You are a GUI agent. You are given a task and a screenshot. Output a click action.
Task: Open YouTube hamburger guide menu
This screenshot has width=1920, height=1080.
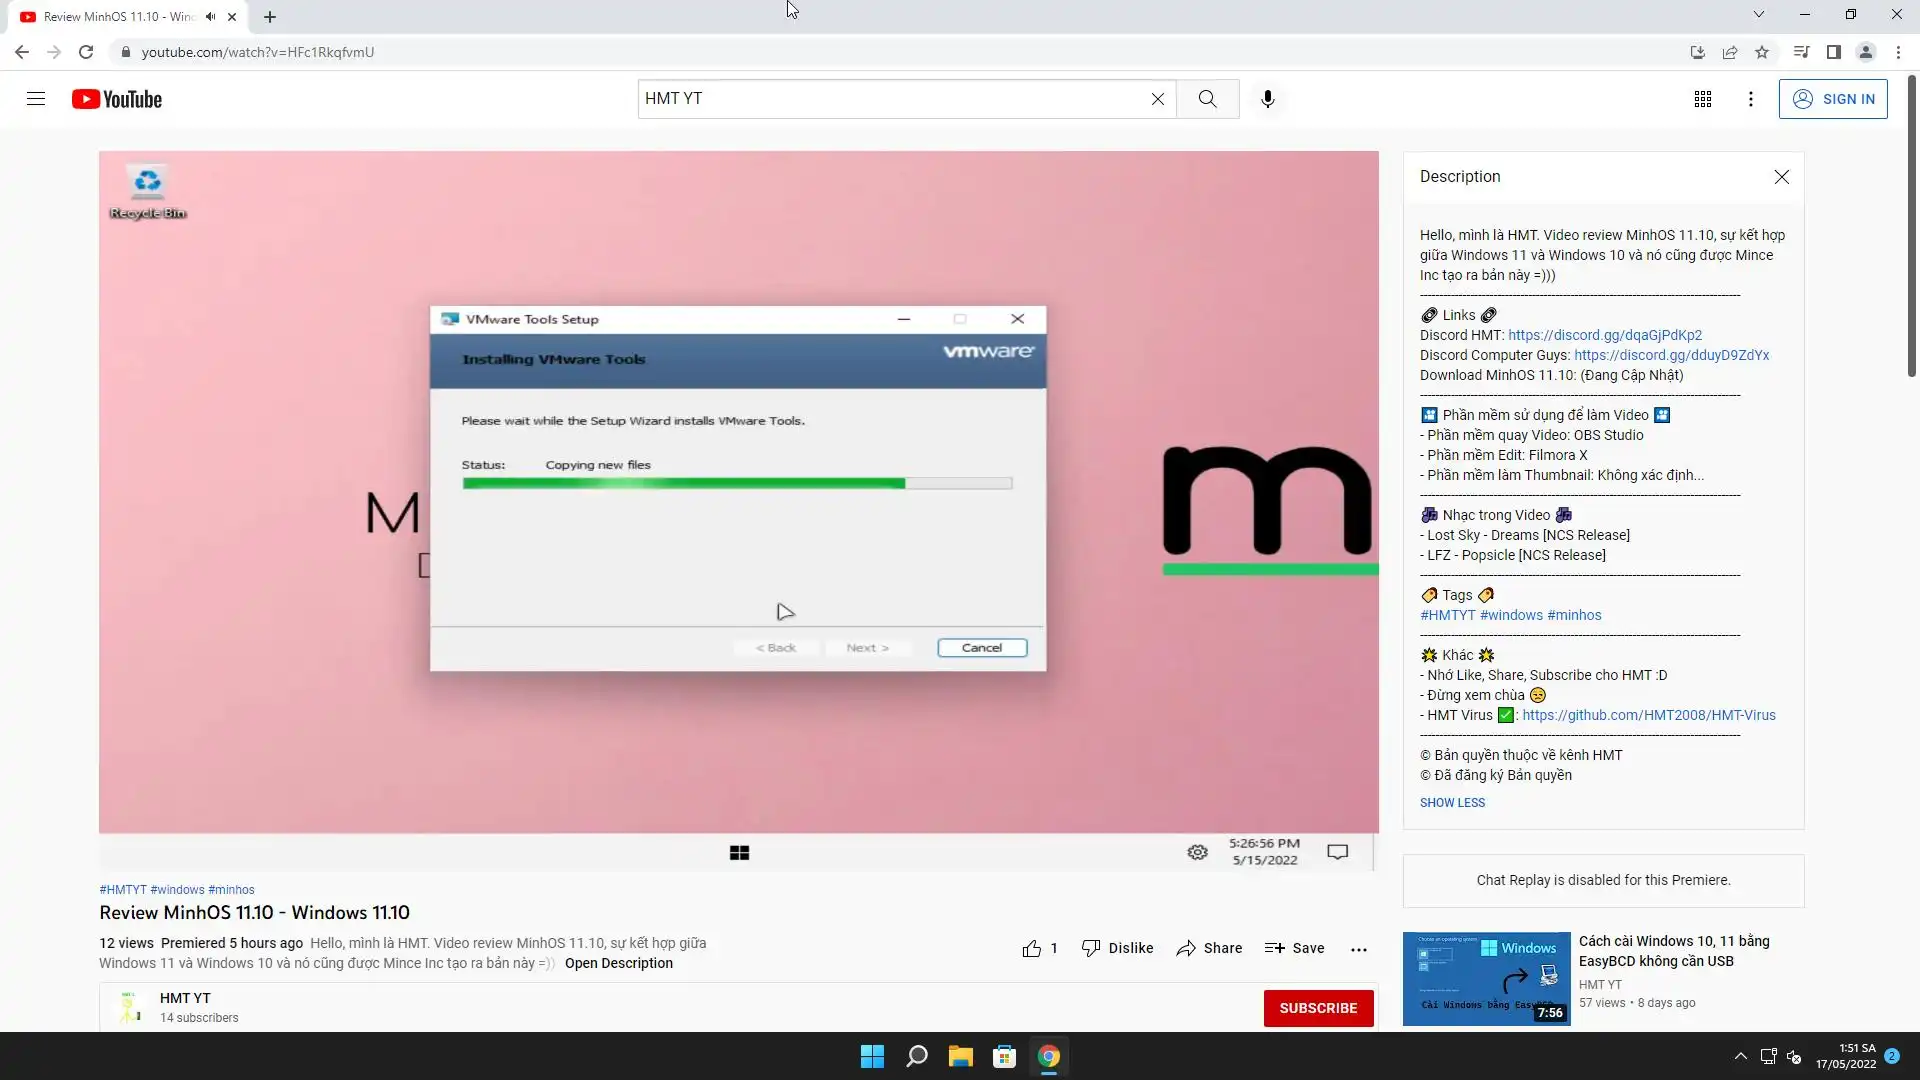[36, 99]
